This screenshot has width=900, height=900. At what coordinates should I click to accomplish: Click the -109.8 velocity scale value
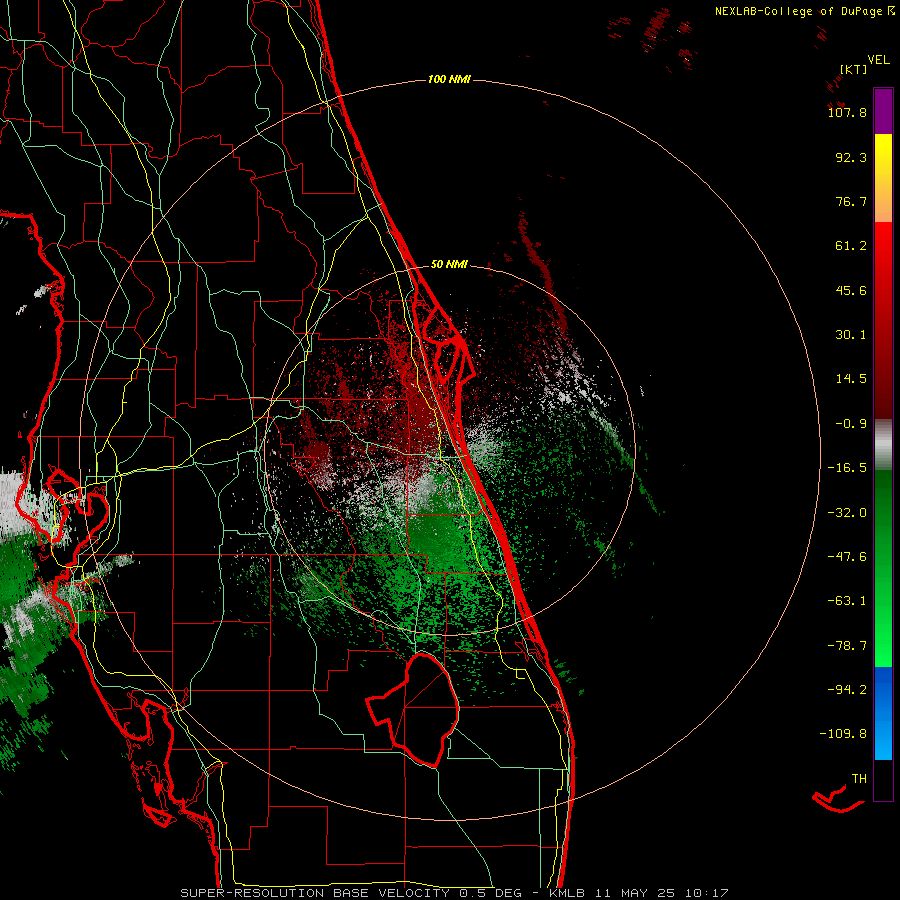[843, 734]
